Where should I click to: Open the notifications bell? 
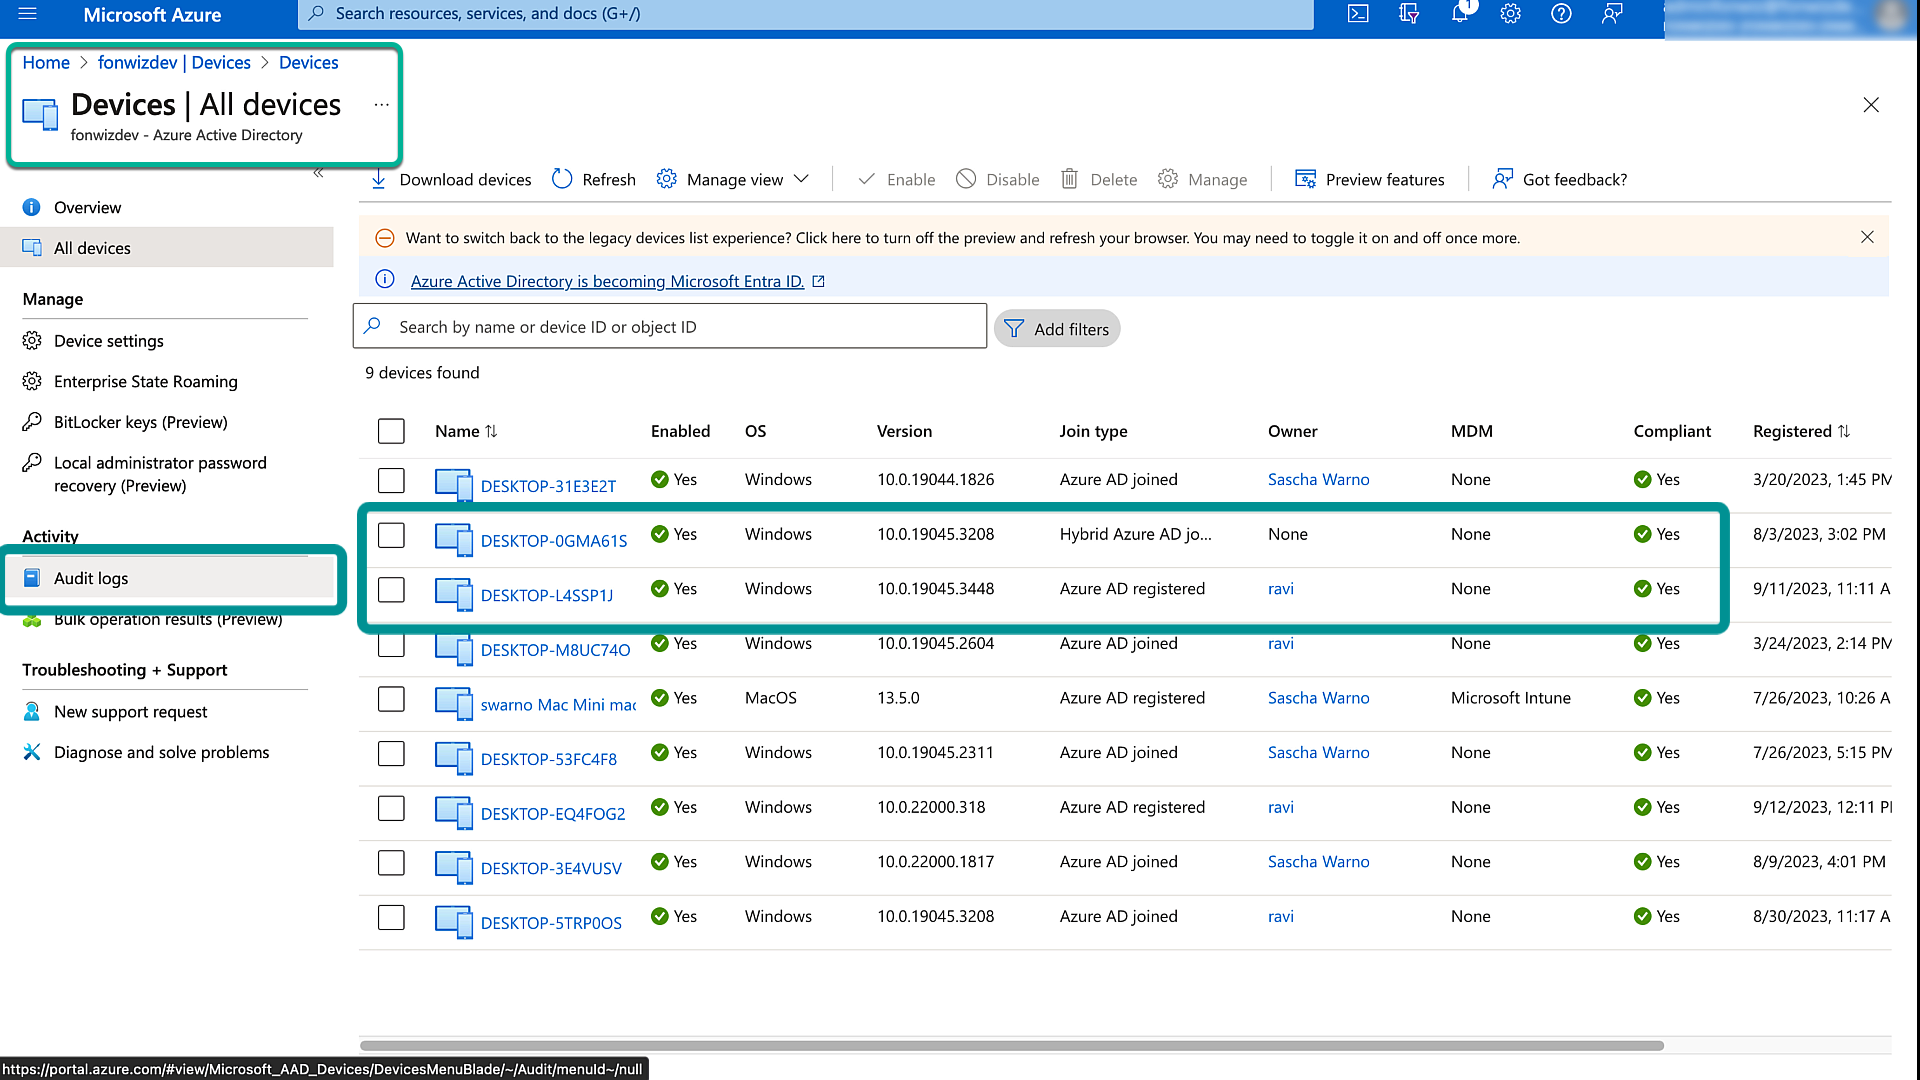pos(1460,14)
